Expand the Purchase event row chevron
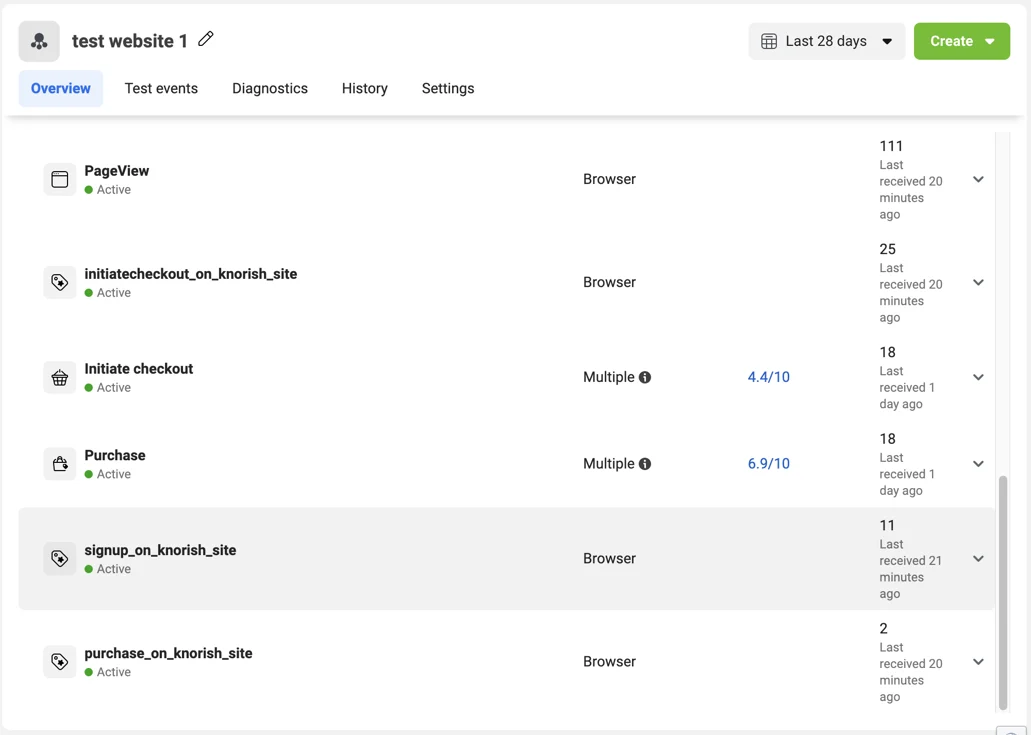This screenshot has height=735, width=1031. 978,464
